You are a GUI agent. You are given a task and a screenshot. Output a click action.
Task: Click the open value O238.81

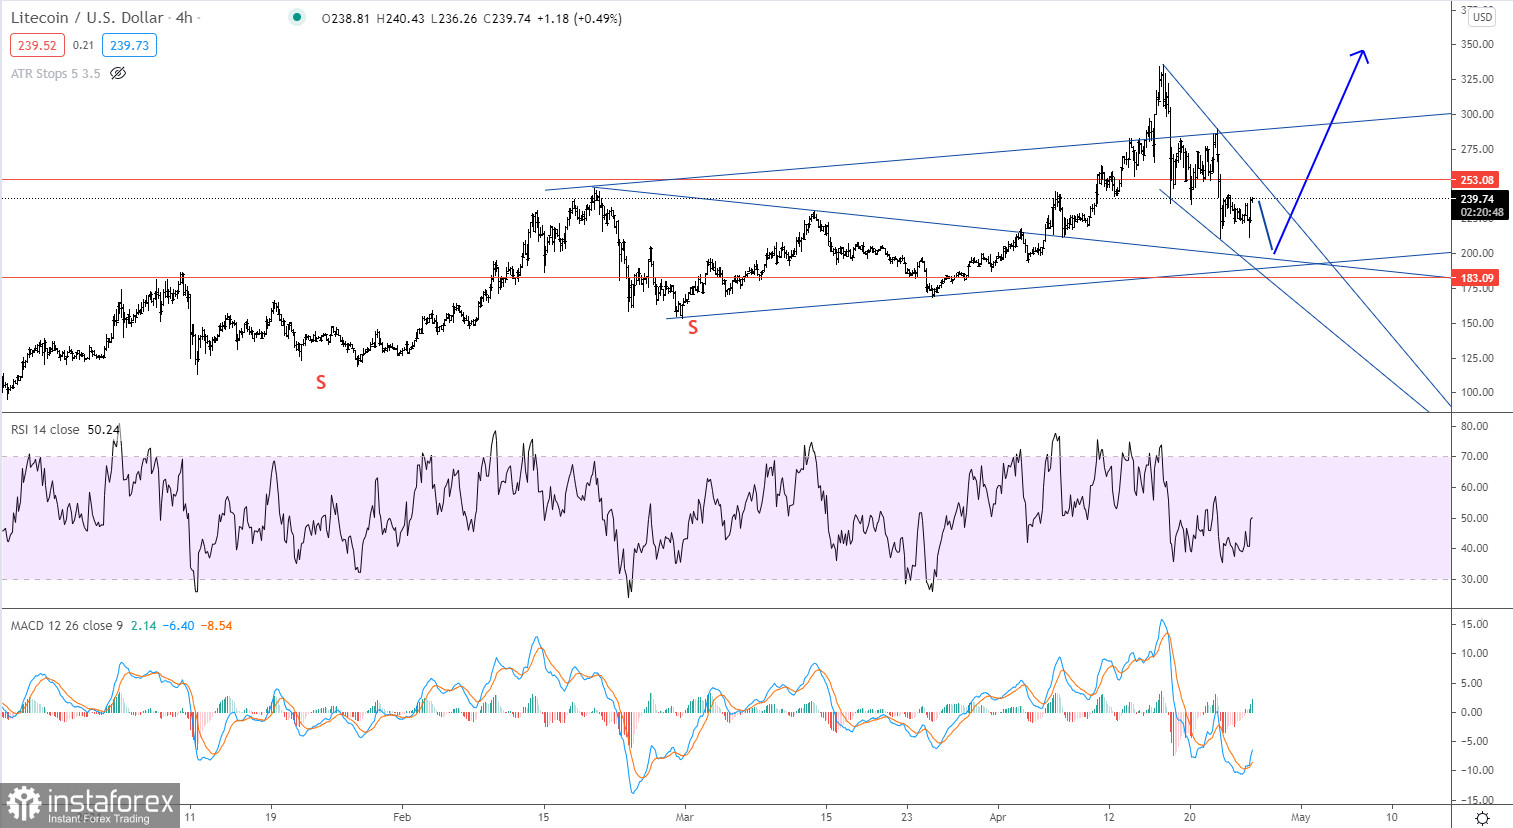tap(347, 18)
